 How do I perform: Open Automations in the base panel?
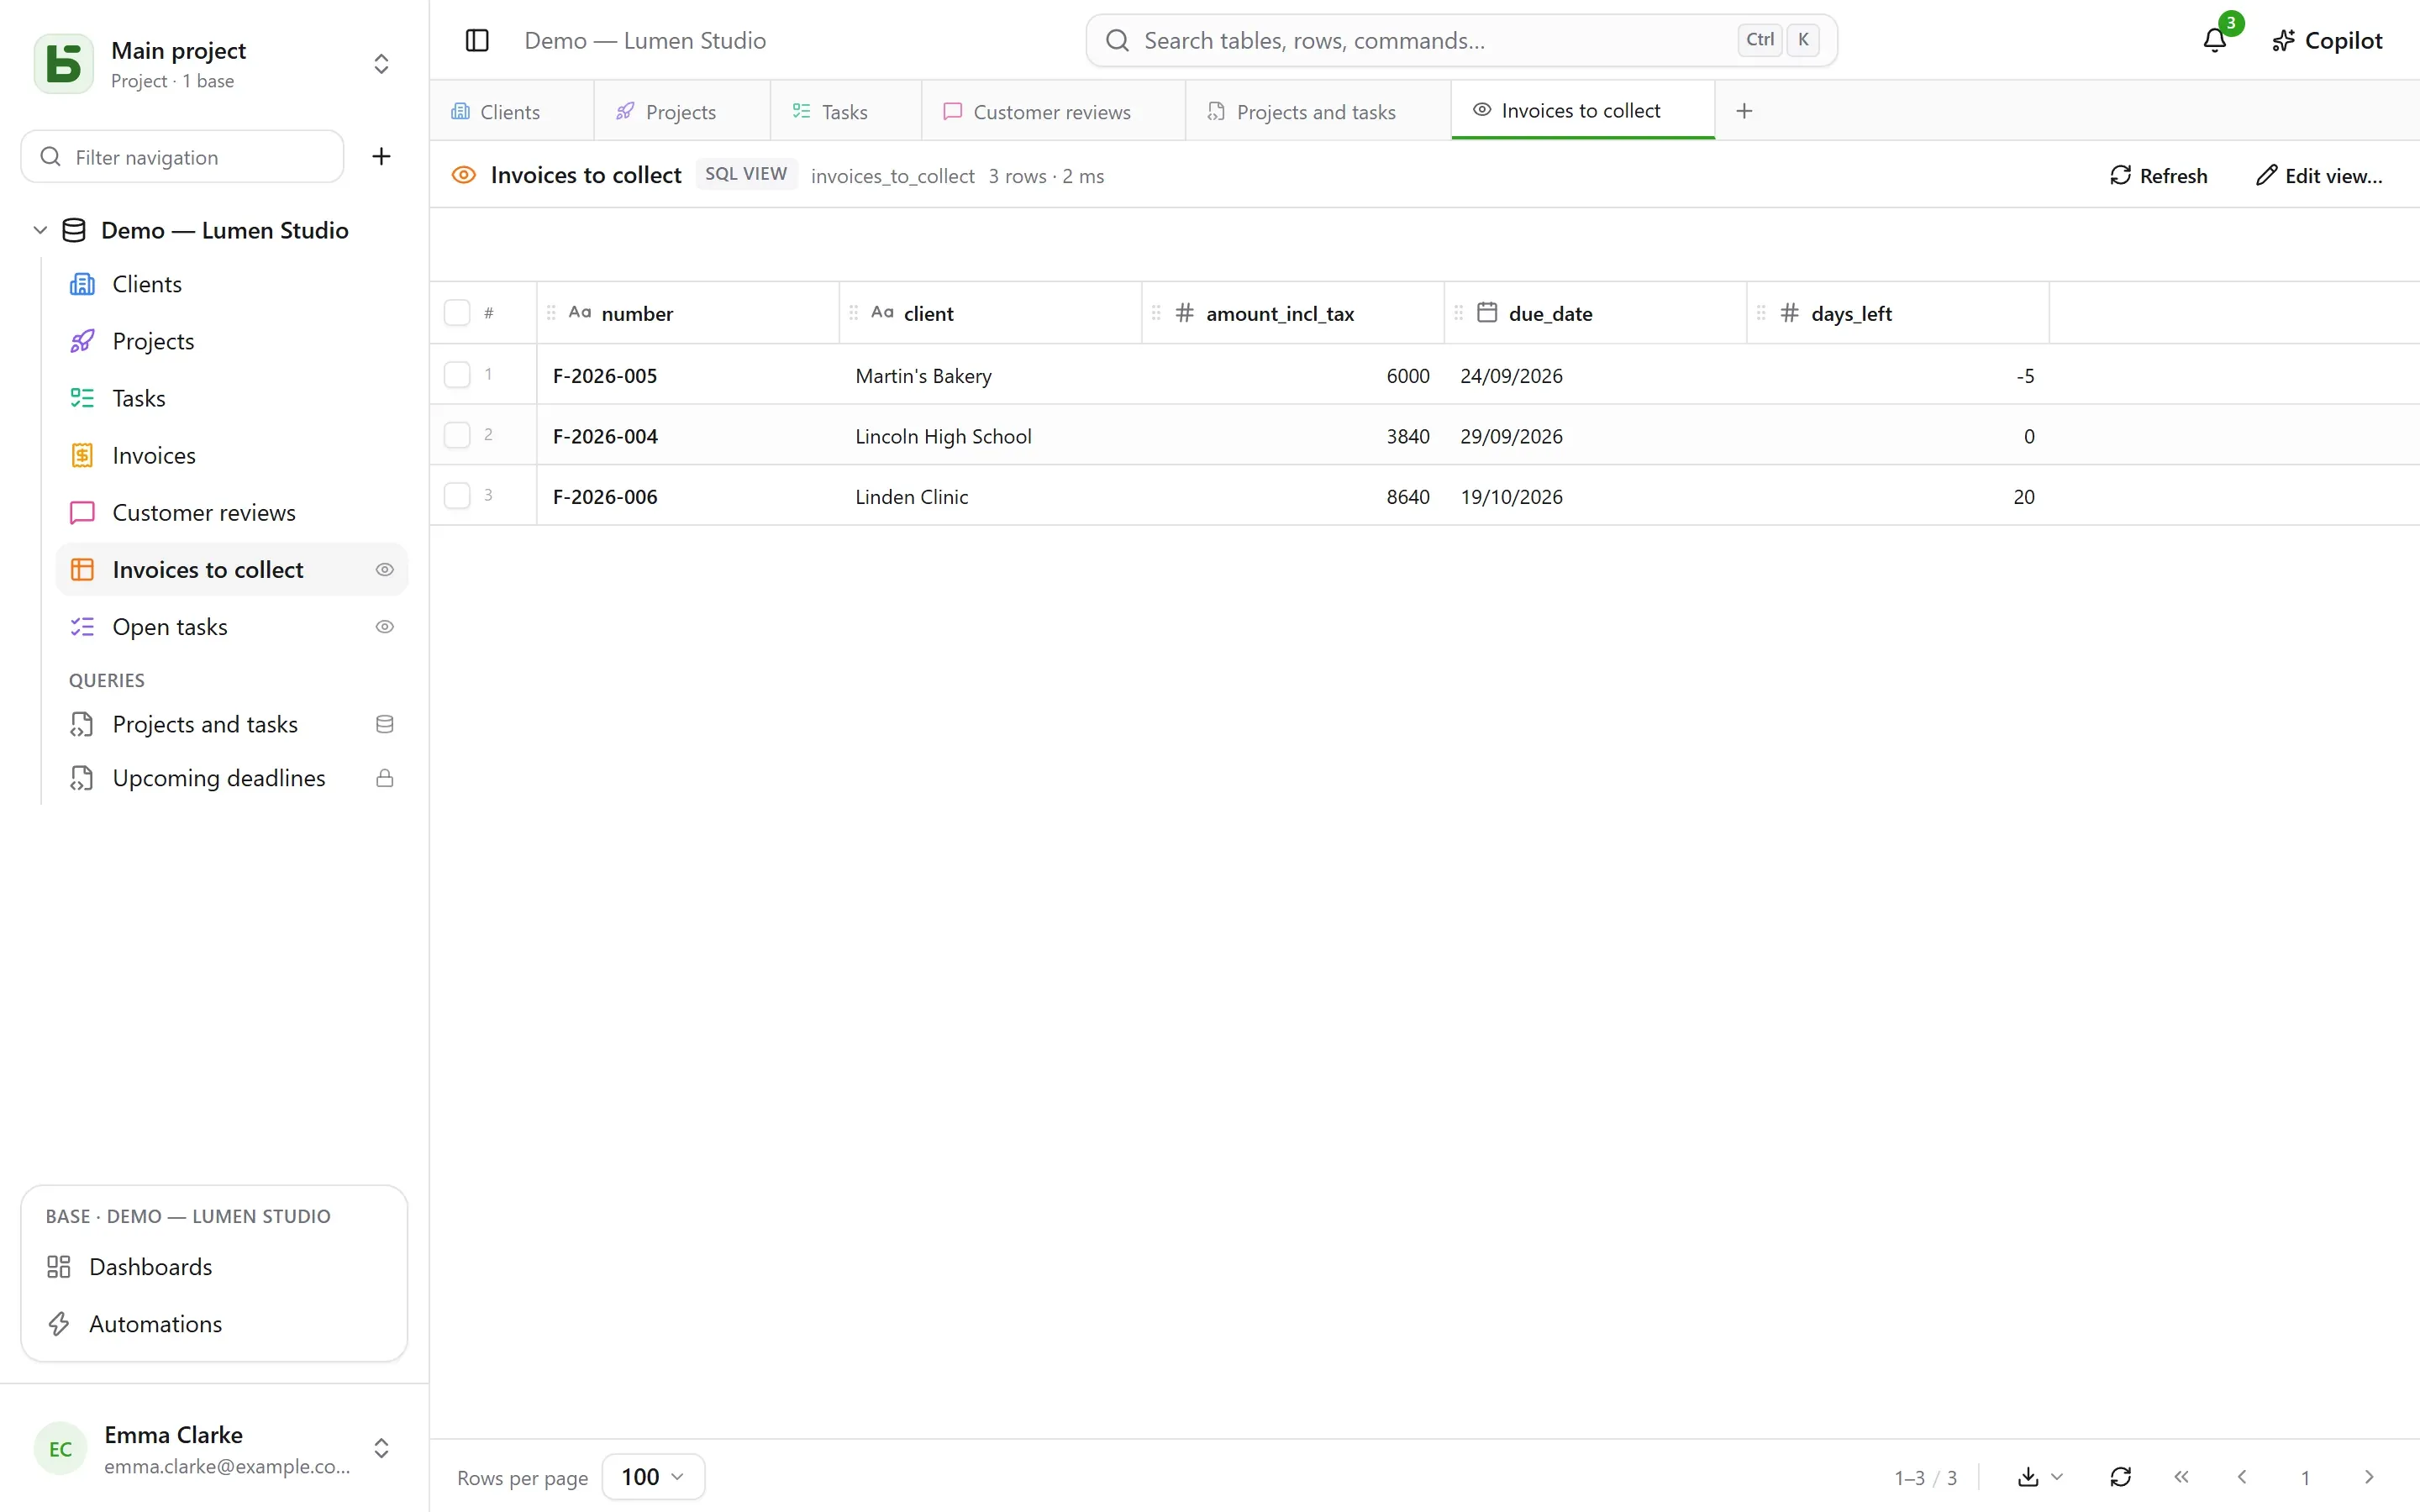click(214, 1324)
